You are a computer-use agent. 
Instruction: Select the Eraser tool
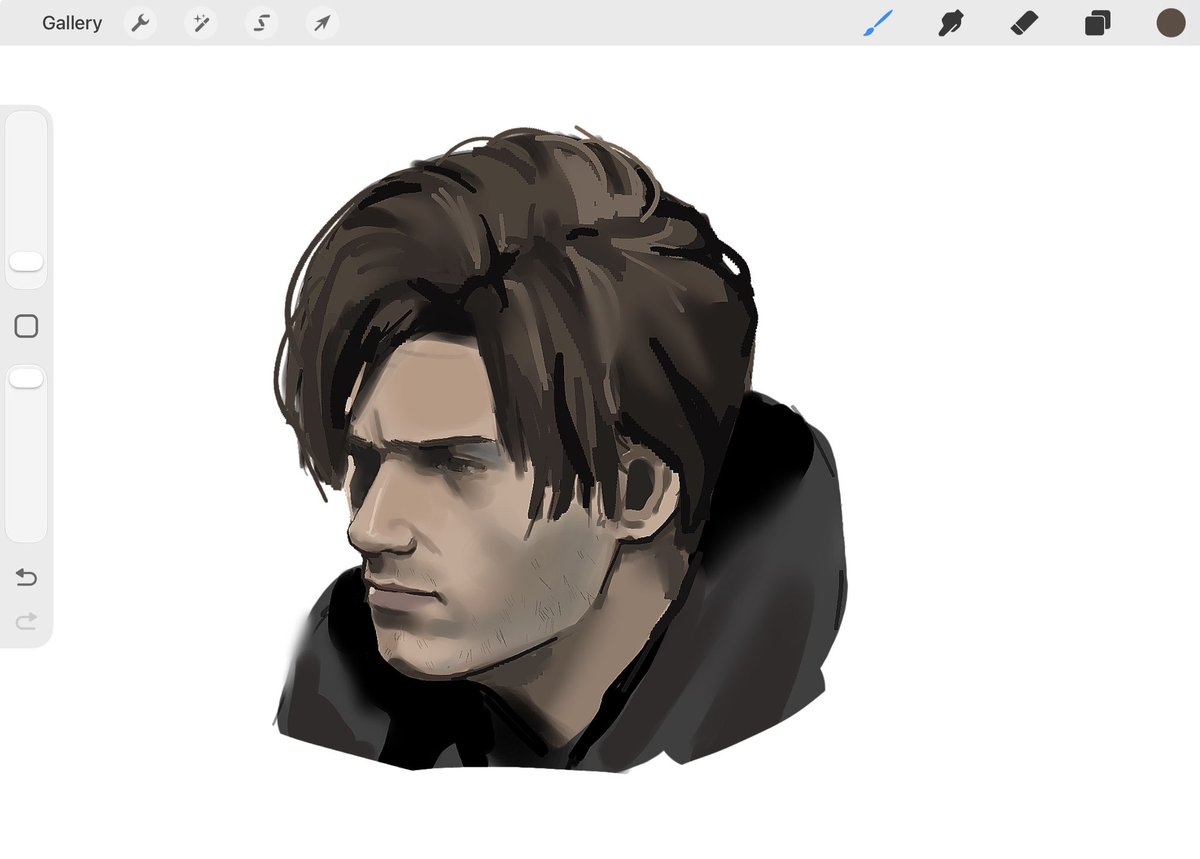tap(1024, 23)
